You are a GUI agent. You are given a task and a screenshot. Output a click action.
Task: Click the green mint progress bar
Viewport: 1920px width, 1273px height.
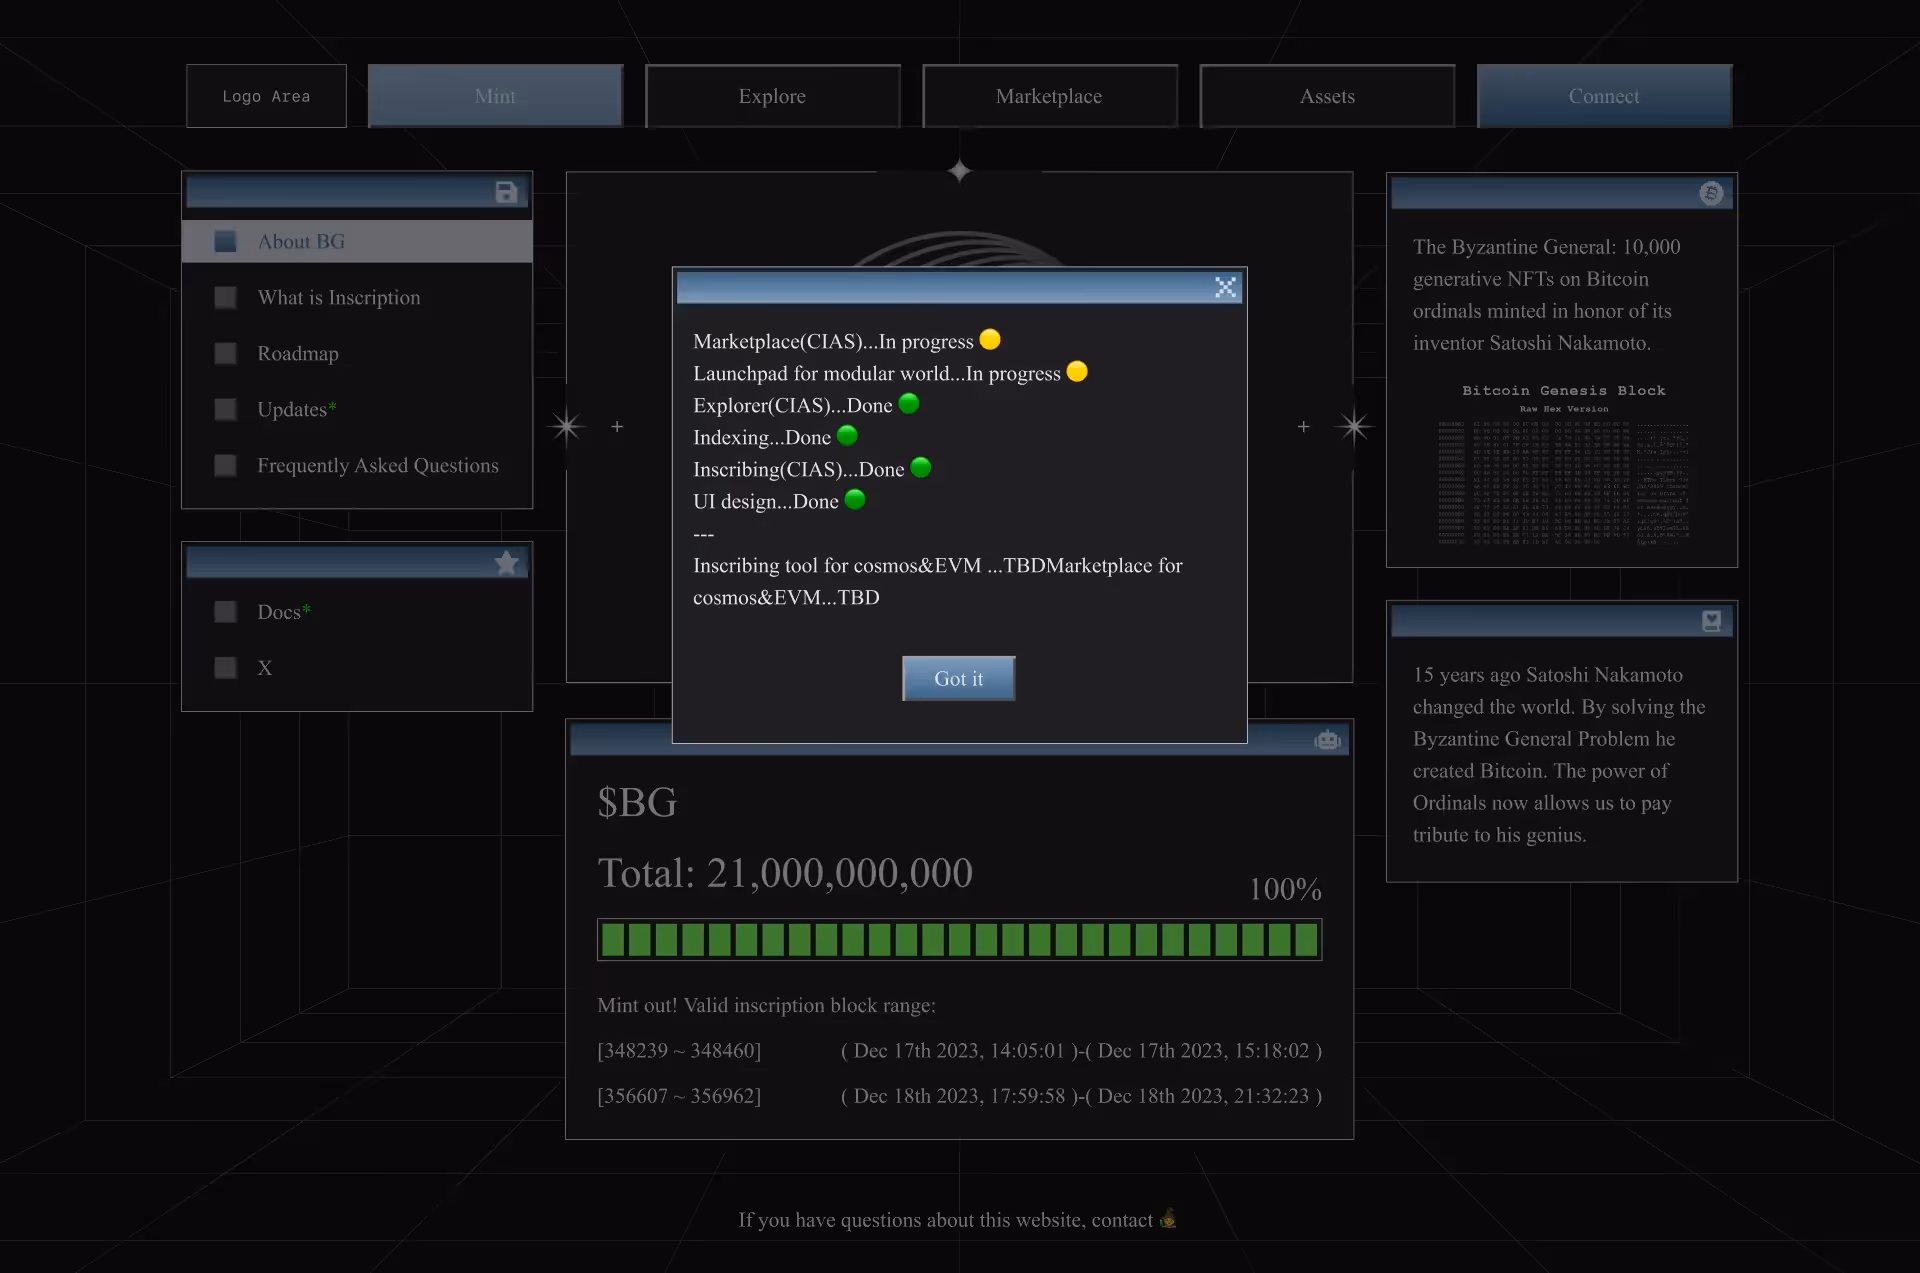[x=959, y=940]
